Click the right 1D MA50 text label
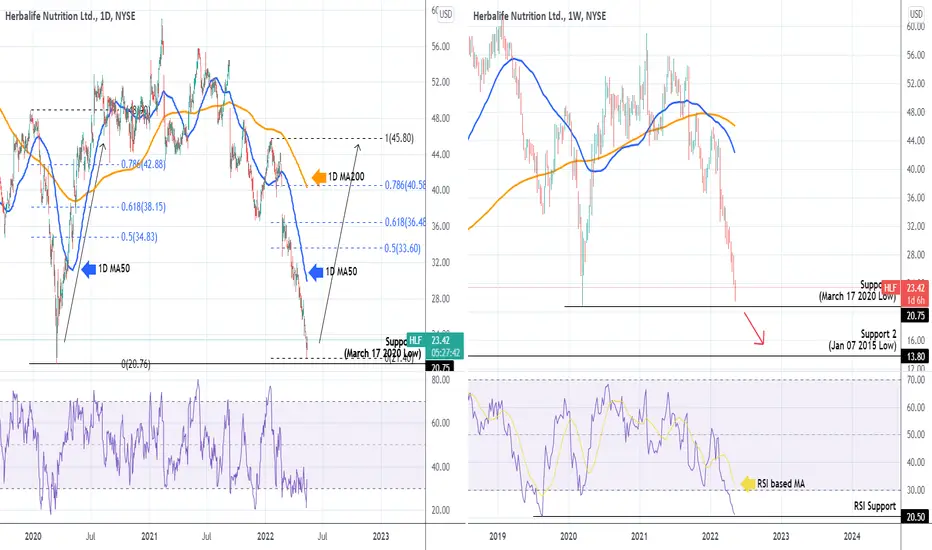The height and width of the screenshot is (550, 932). click(x=341, y=272)
